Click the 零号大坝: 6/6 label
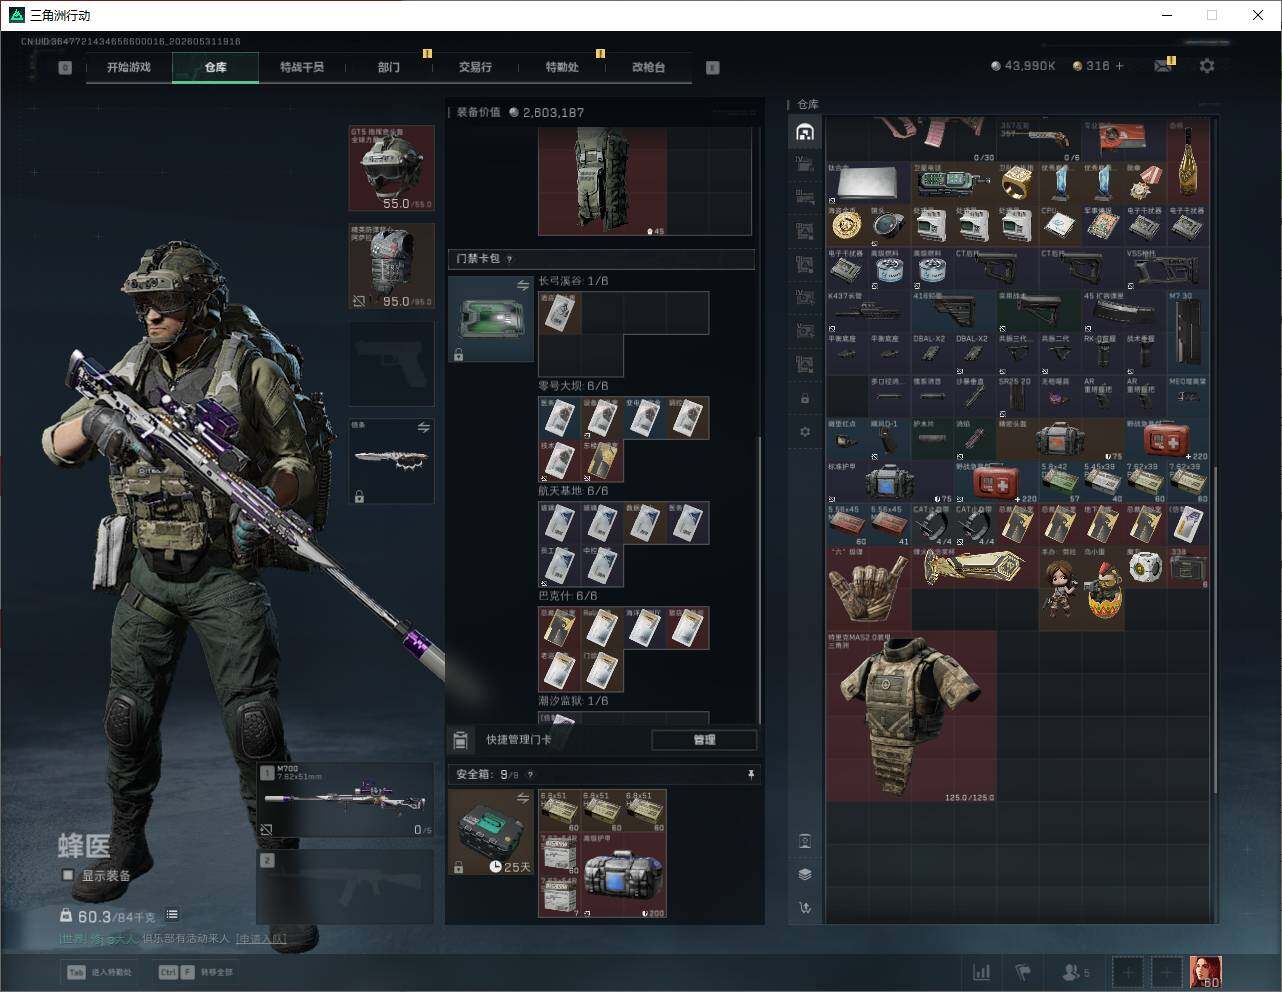 tap(573, 385)
